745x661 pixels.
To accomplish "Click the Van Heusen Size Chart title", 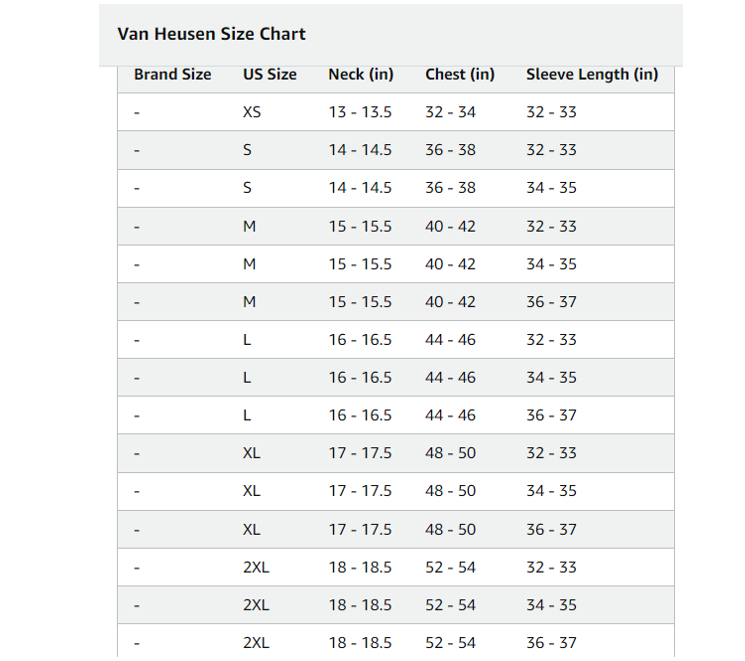I will pyautogui.click(x=211, y=34).
